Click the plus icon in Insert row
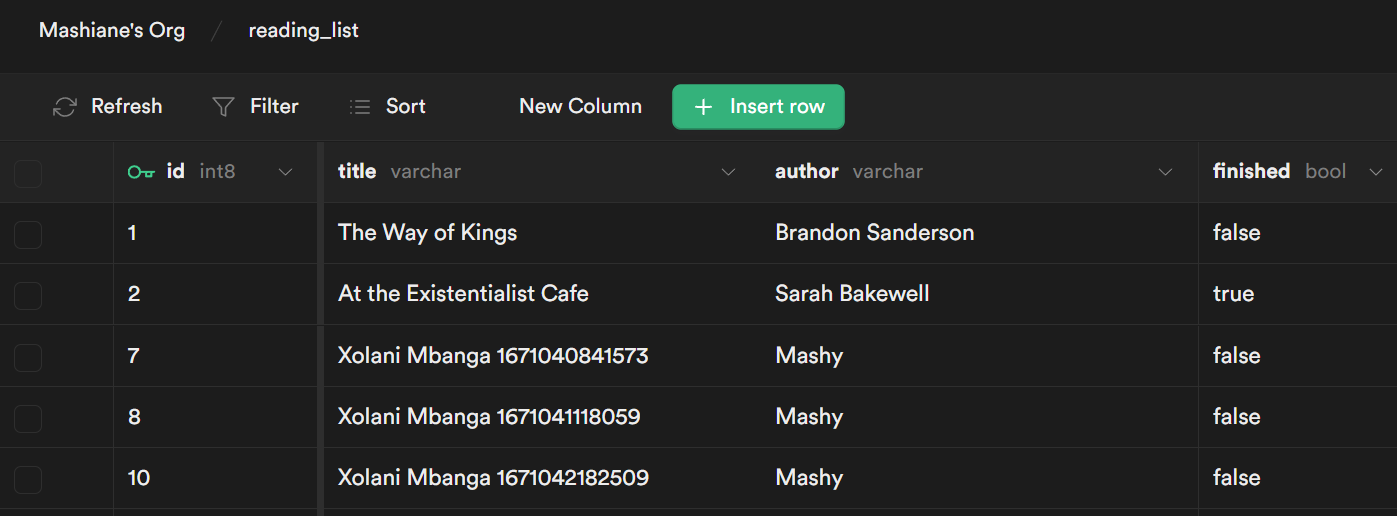The width and height of the screenshot is (1397, 516). pos(703,107)
